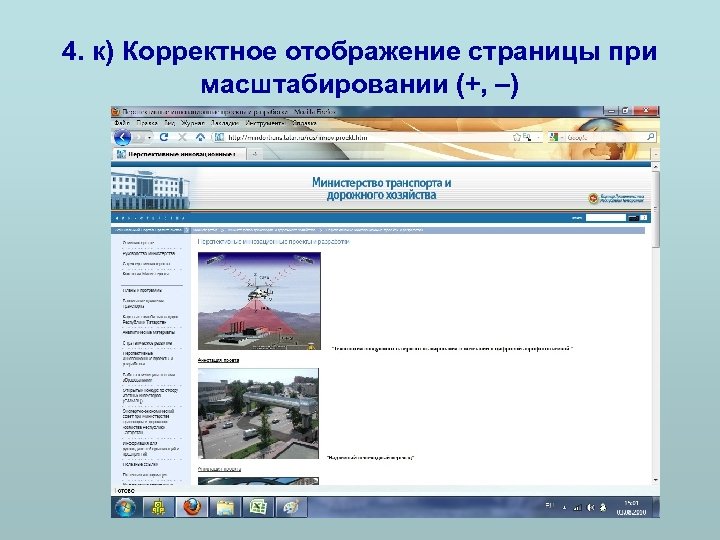Open the address bar history dropdown
This screenshot has height=540, width=720.
(x=538, y=137)
